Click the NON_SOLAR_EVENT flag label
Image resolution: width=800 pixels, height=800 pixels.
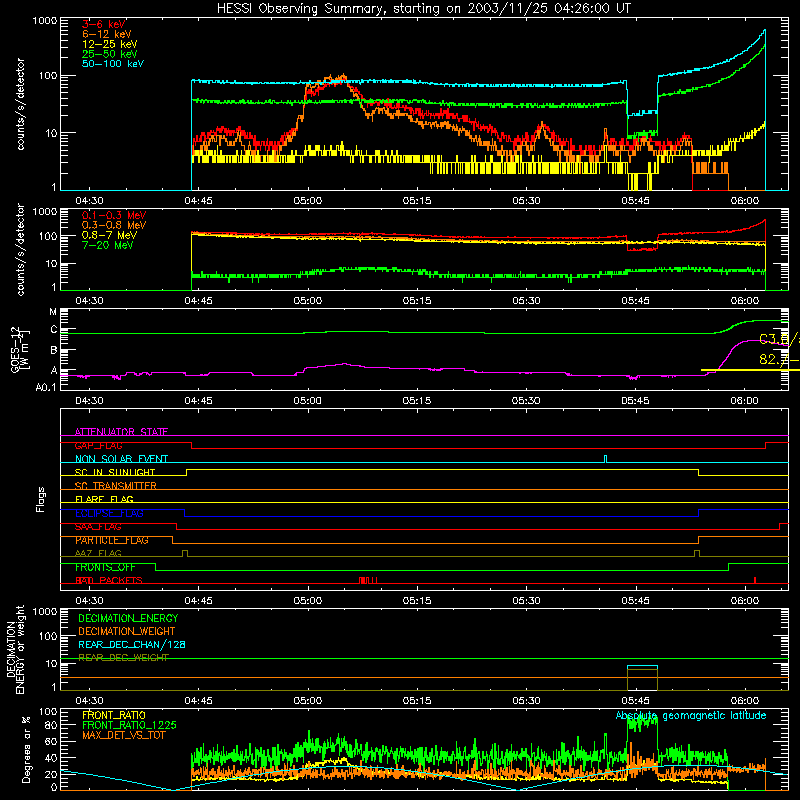tap(121, 459)
